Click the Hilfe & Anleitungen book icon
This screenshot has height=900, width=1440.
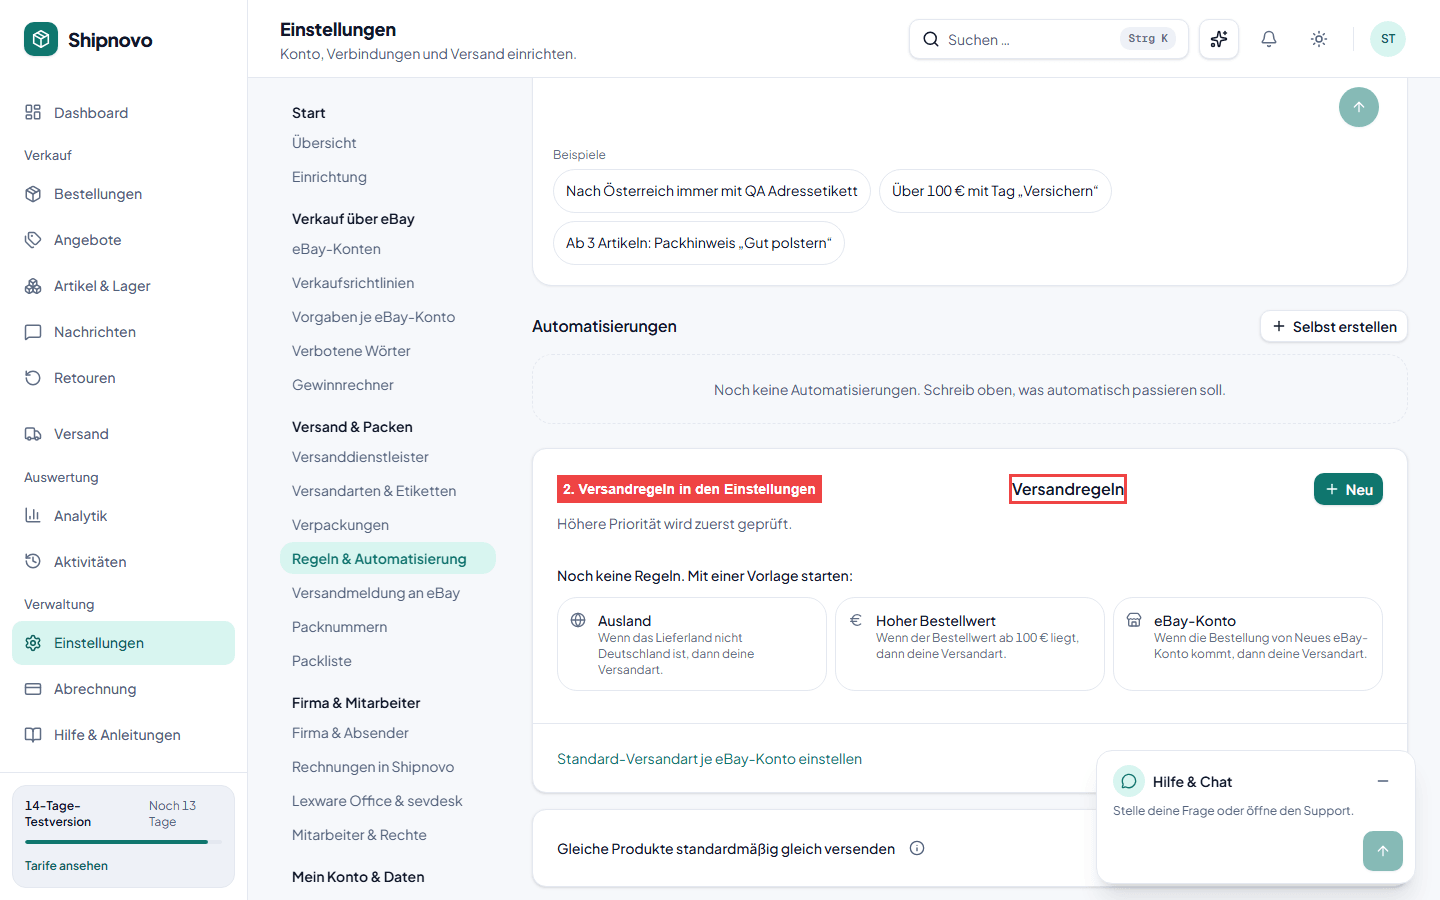coord(33,735)
